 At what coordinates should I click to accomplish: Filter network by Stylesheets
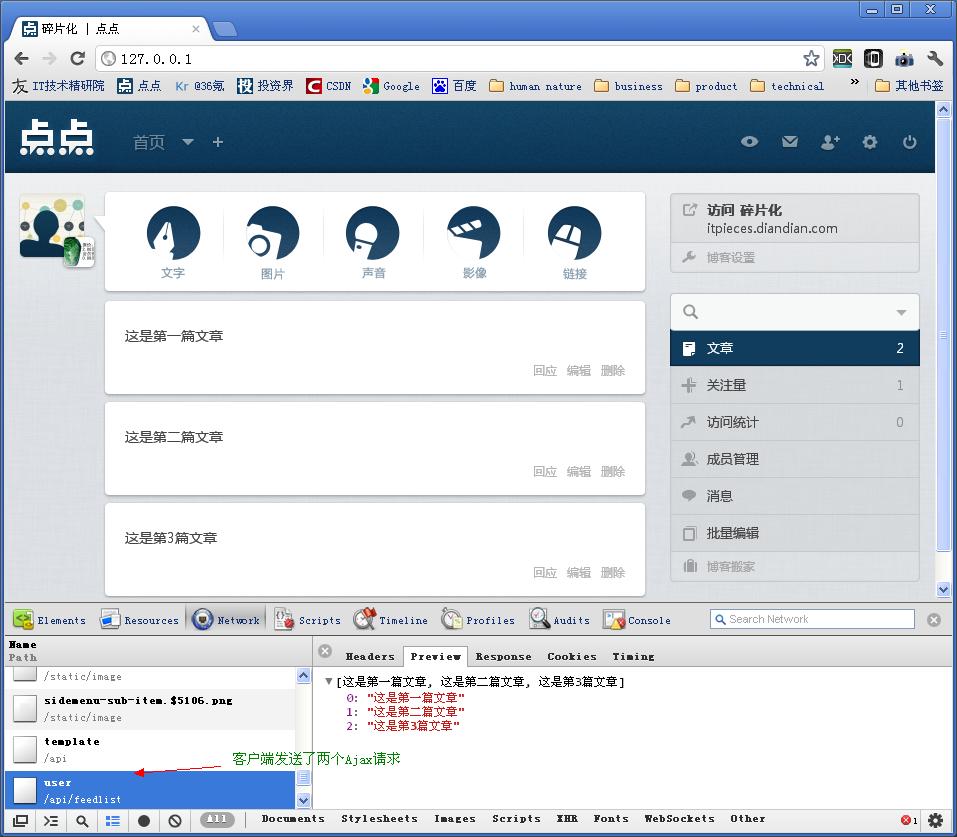click(379, 819)
